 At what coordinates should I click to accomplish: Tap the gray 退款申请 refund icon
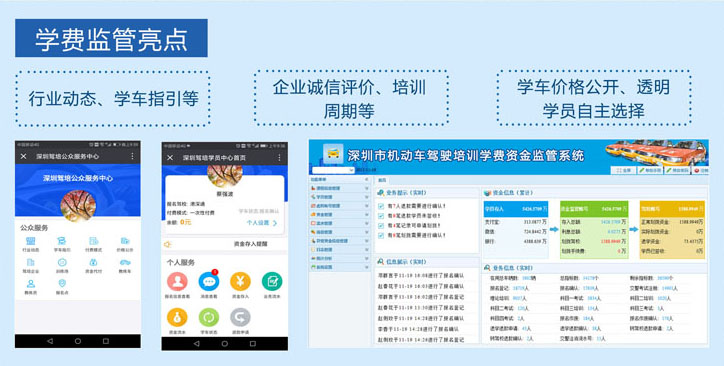tap(240, 318)
